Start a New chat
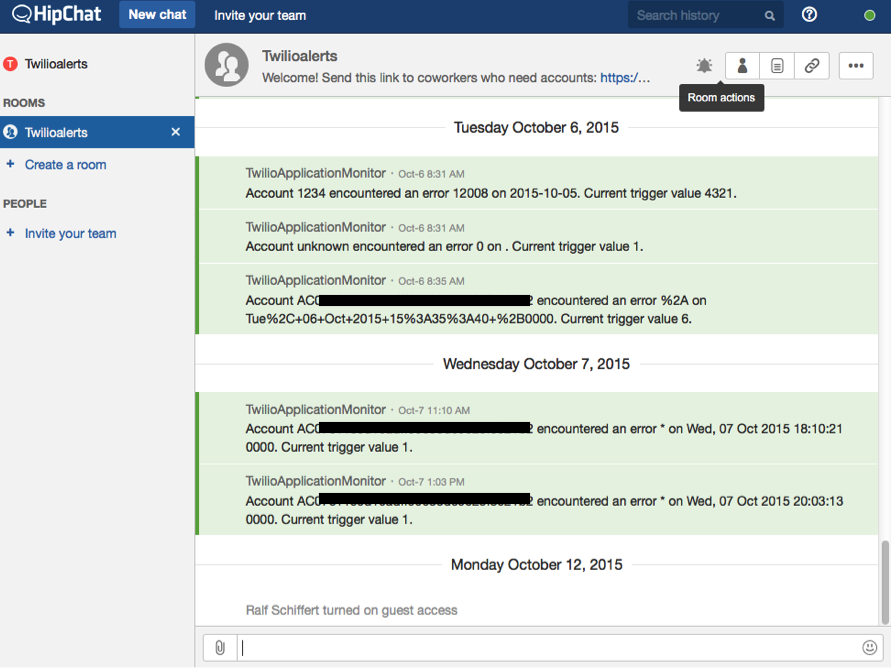 click(157, 15)
